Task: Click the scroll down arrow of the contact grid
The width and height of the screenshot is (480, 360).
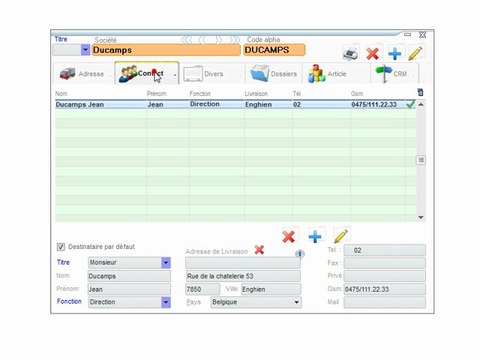Action: pyautogui.click(x=421, y=217)
